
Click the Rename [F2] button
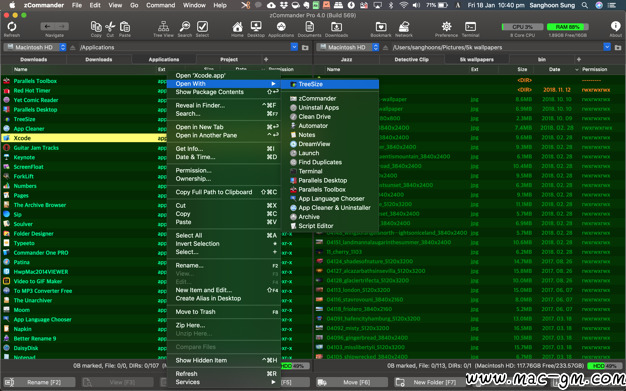[39, 382]
